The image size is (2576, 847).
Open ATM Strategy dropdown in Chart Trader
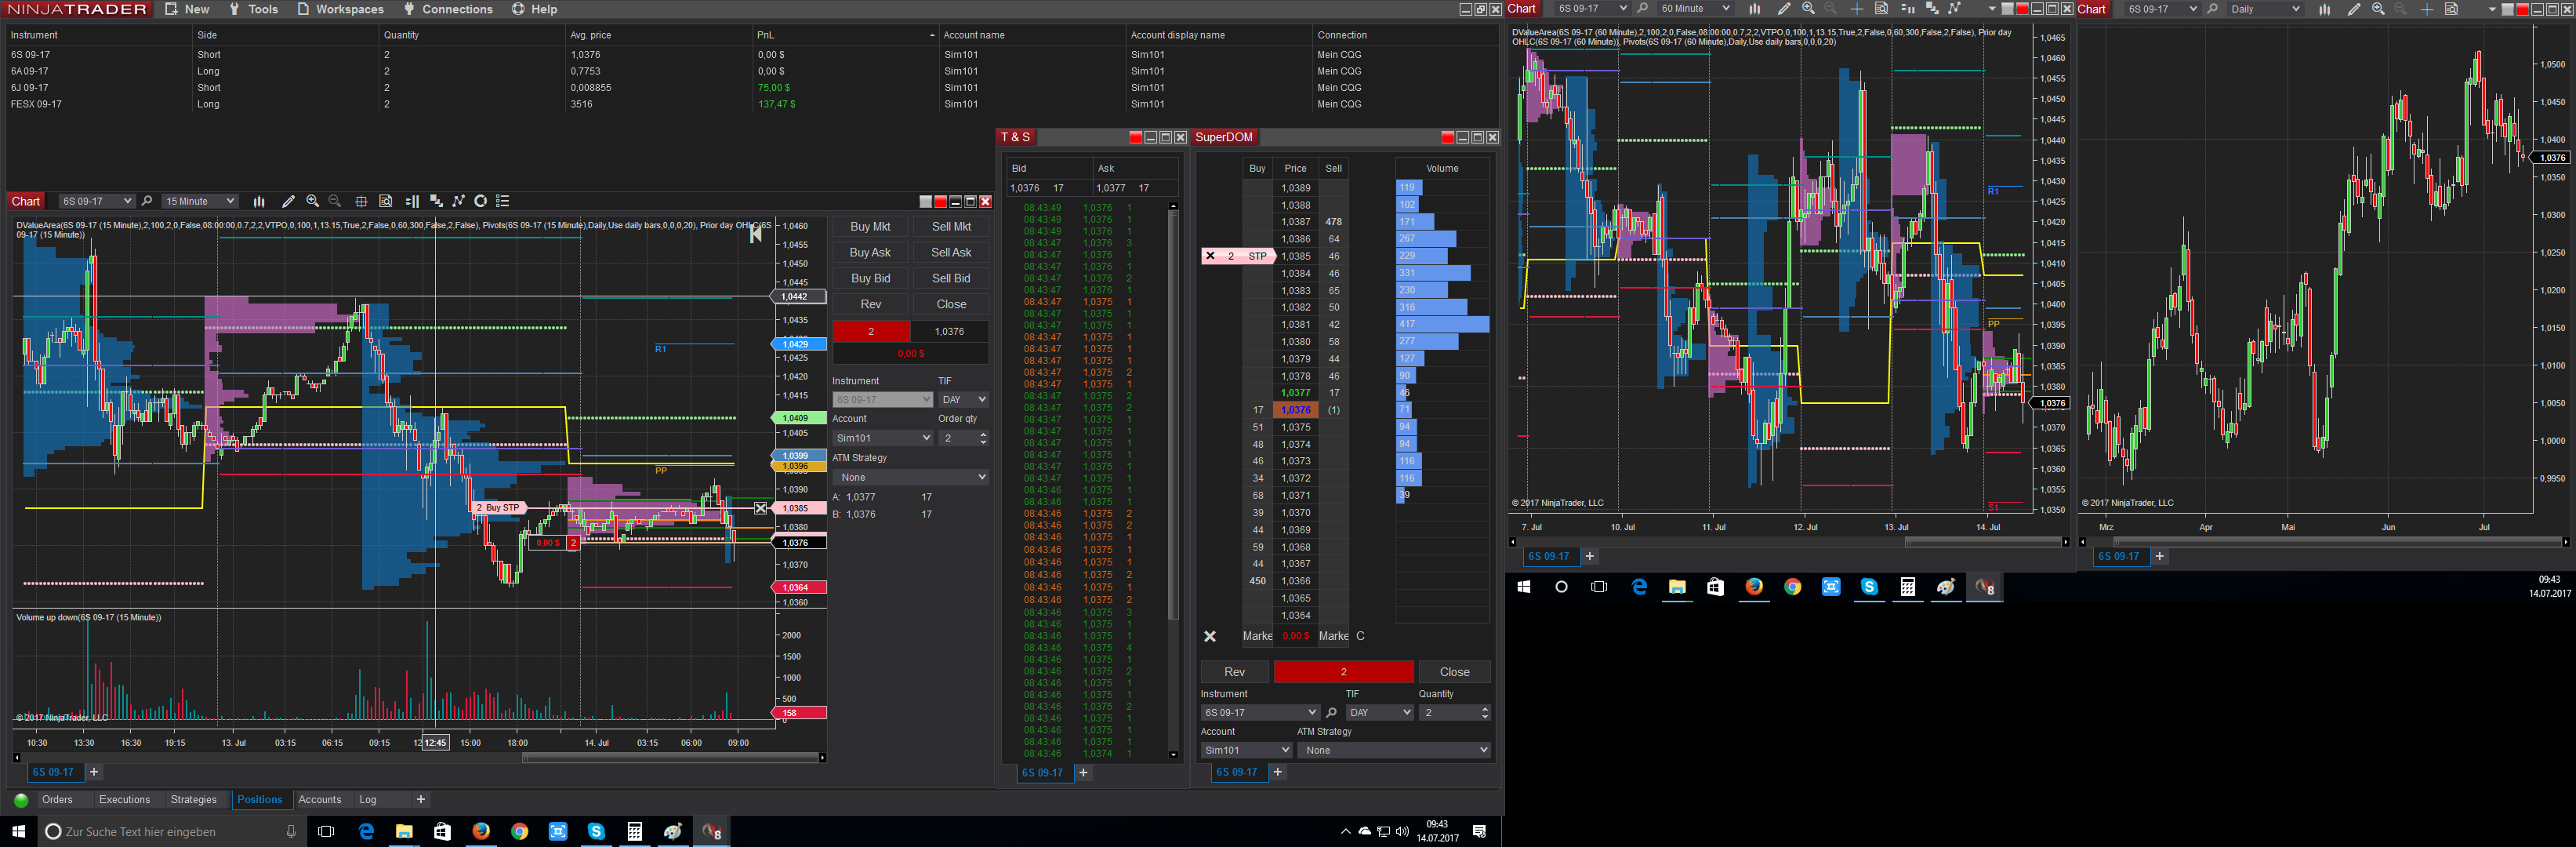pyautogui.click(x=910, y=477)
